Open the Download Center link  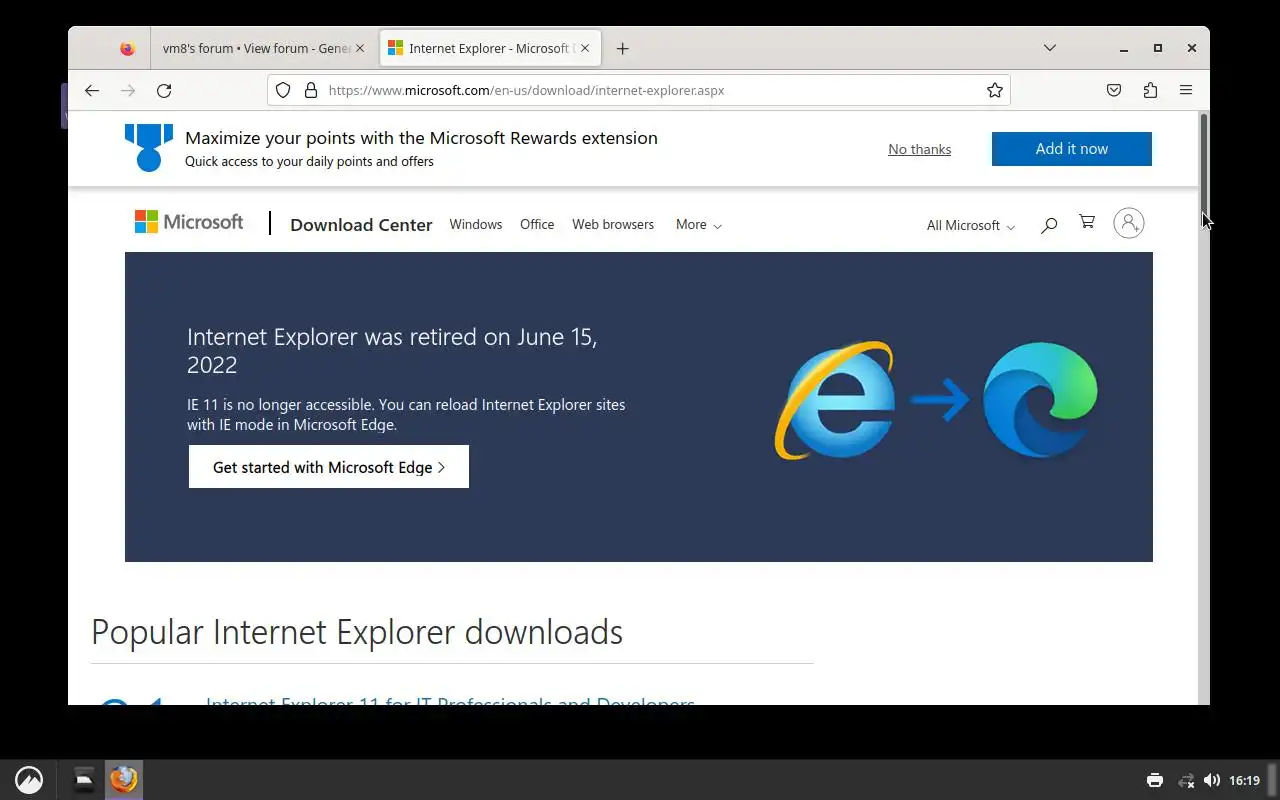click(361, 225)
